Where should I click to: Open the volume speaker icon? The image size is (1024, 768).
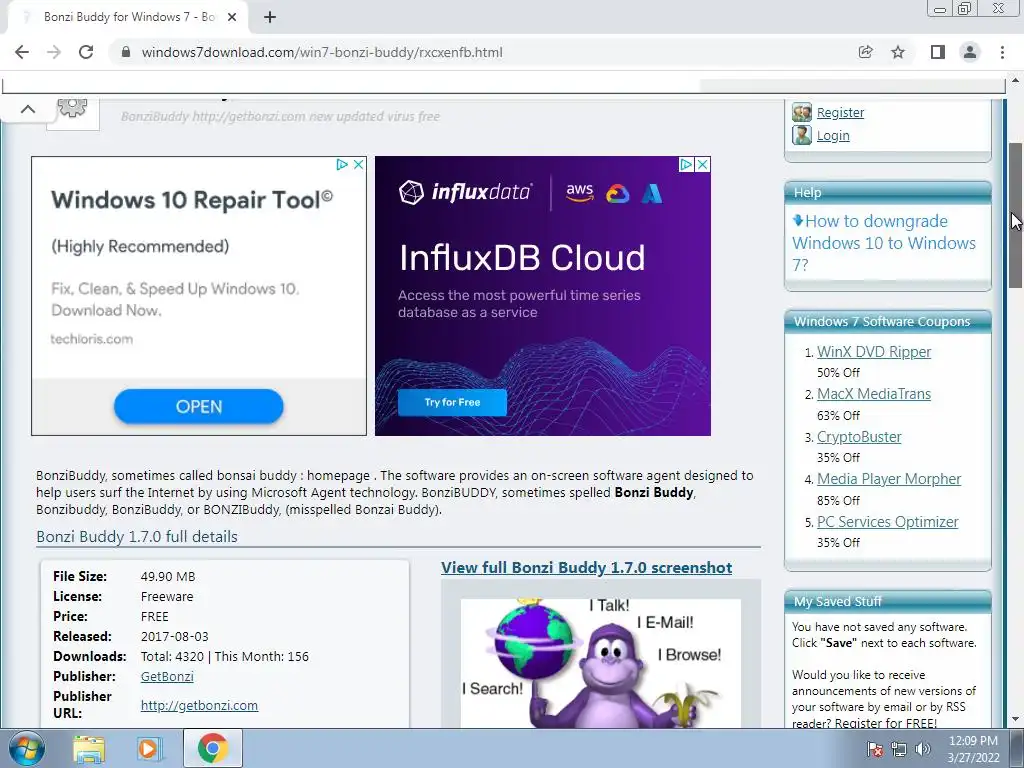pyautogui.click(x=923, y=749)
